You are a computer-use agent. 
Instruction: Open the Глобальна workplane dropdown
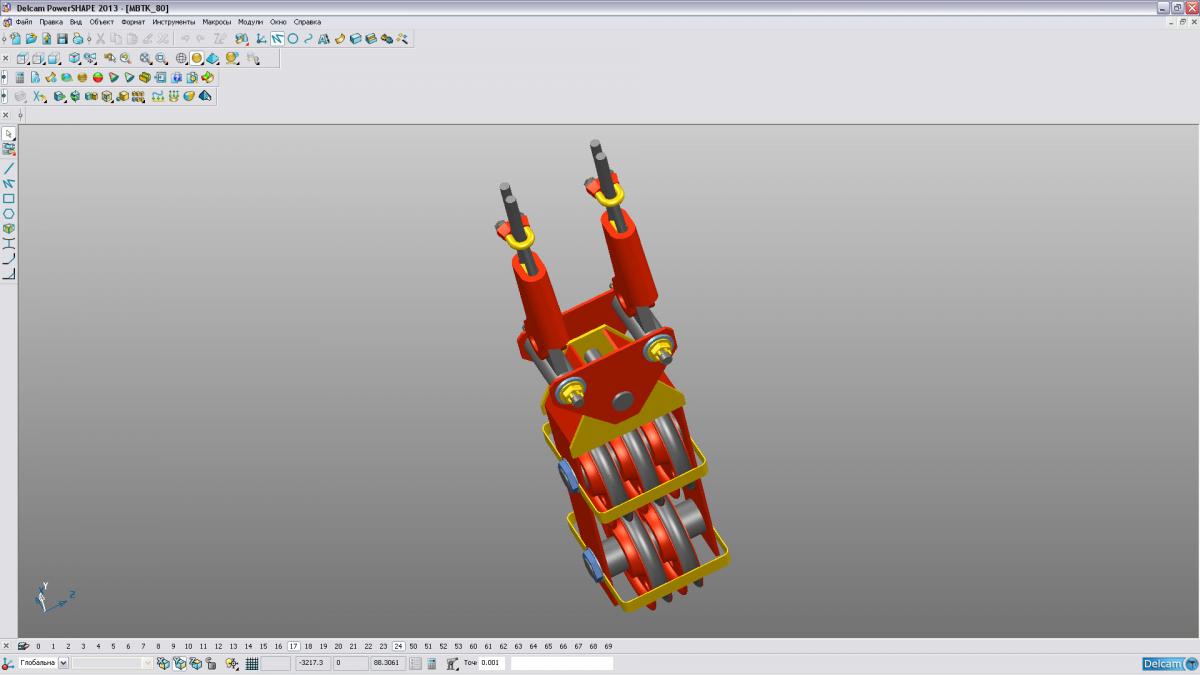point(63,663)
